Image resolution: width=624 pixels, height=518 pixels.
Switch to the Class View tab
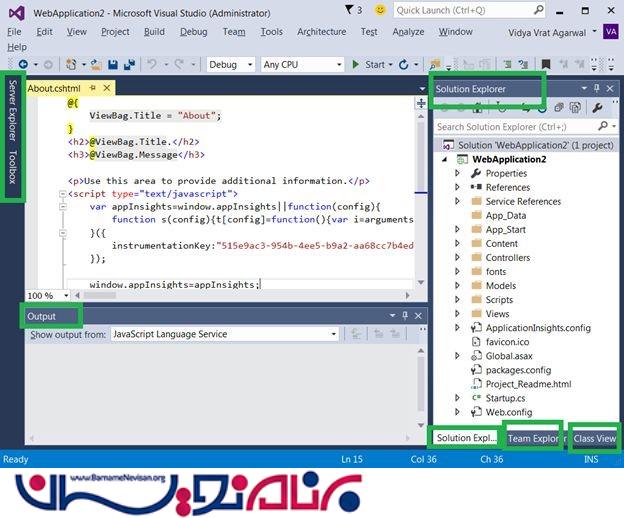(x=594, y=438)
